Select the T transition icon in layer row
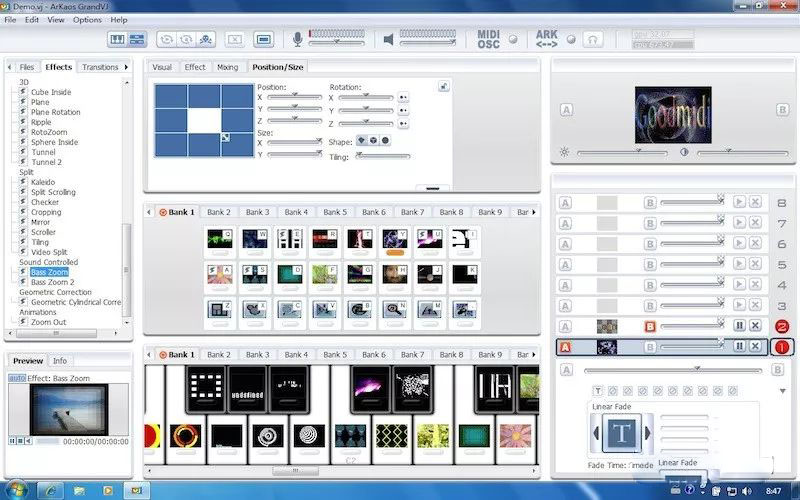 (x=598, y=391)
